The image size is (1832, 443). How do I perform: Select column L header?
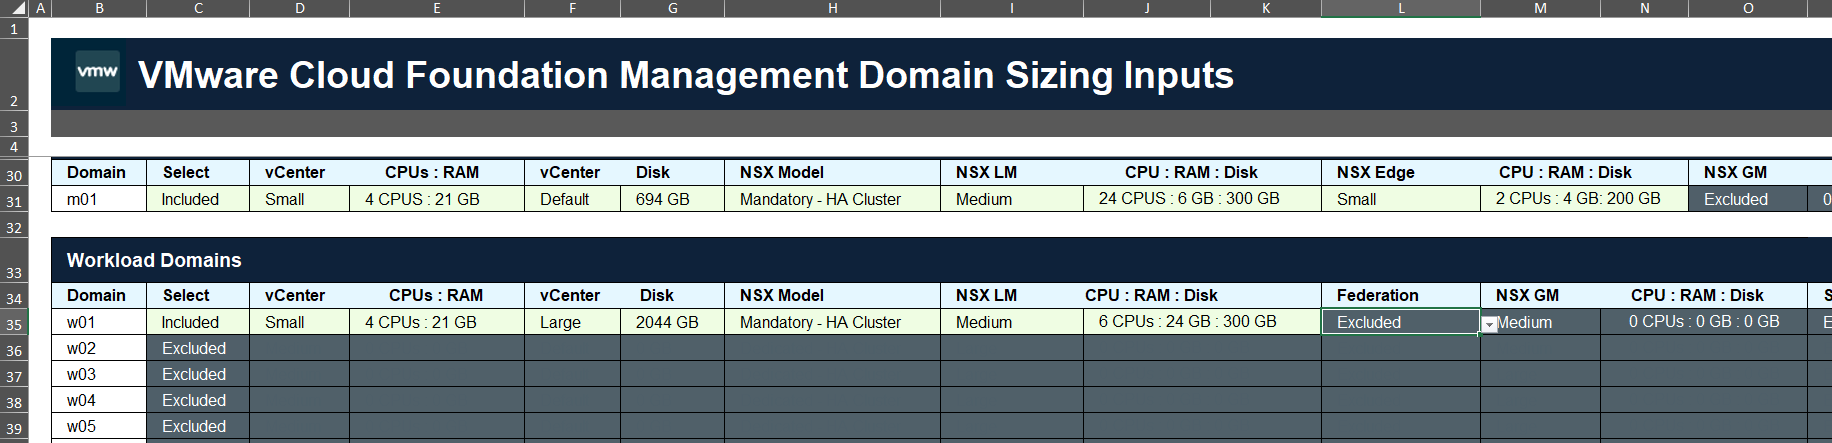[1400, 8]
